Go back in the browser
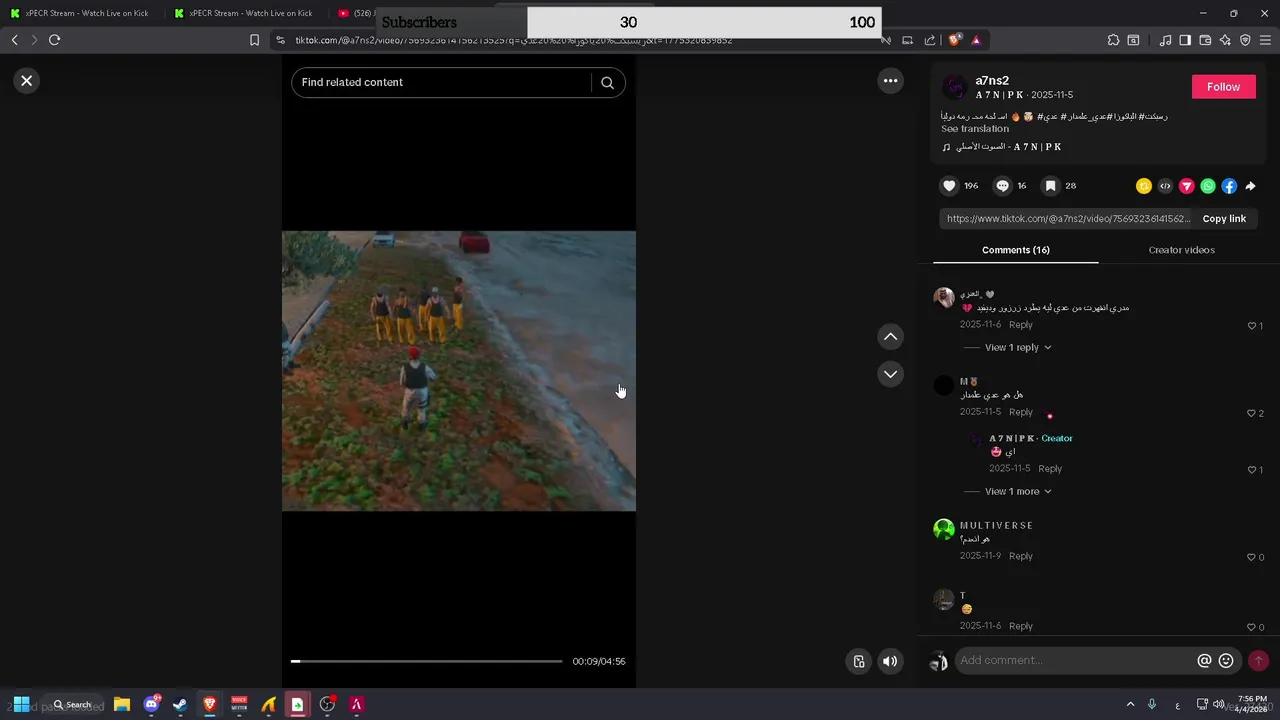This screenshot has width=1280, height=720. [14, 40]
